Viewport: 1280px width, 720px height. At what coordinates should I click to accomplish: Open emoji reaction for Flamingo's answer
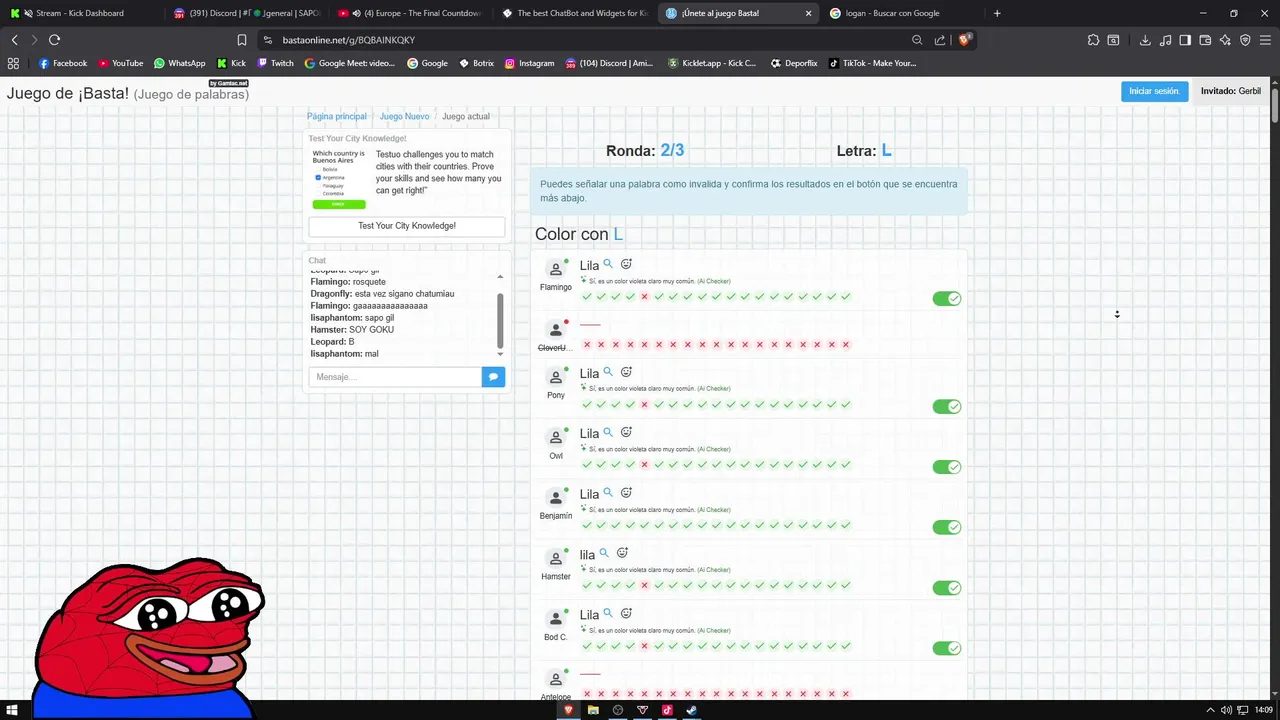point(626,264)
